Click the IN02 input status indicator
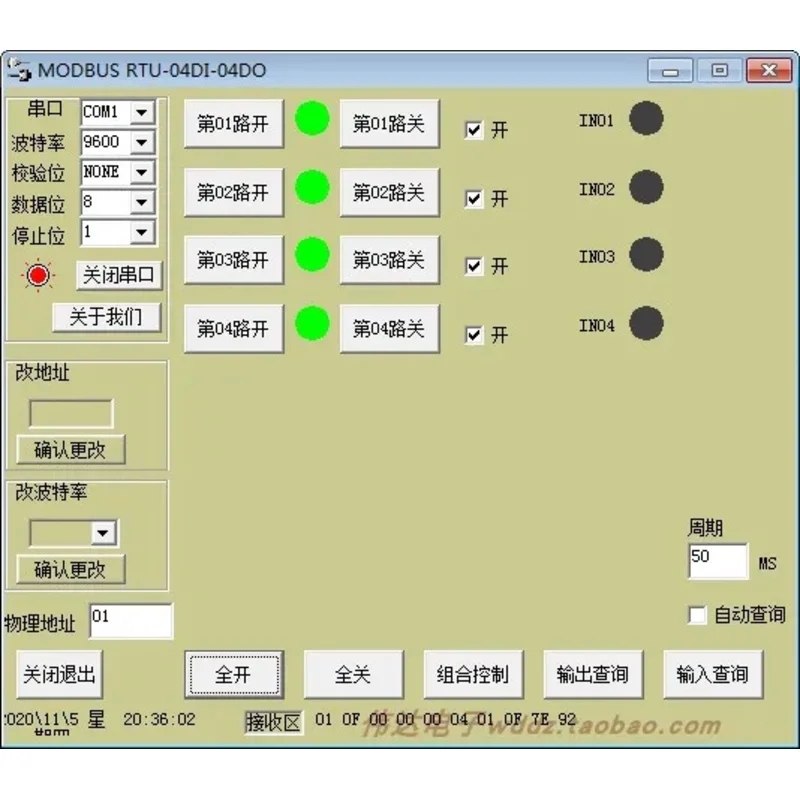The height and width of the screenshot is (800, 800). [646, 187]
